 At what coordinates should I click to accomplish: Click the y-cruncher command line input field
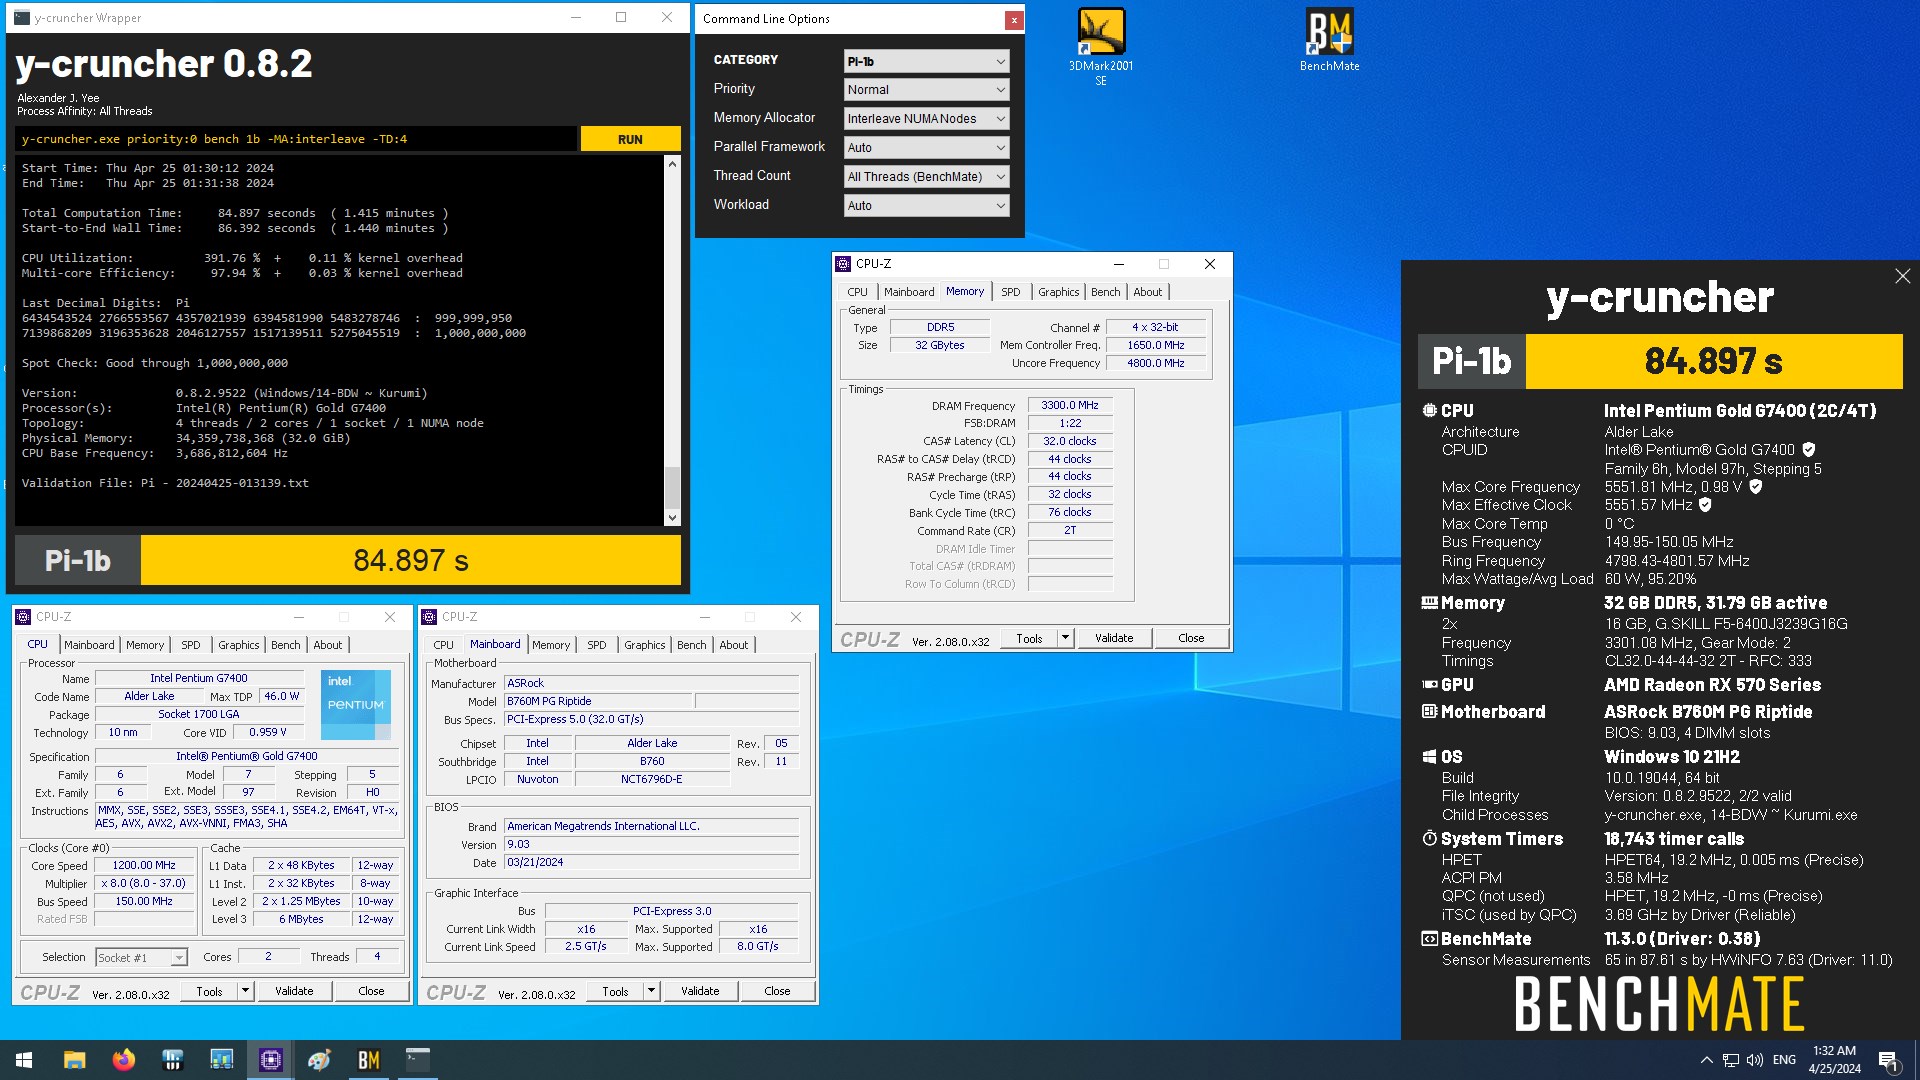pos(296,139)
